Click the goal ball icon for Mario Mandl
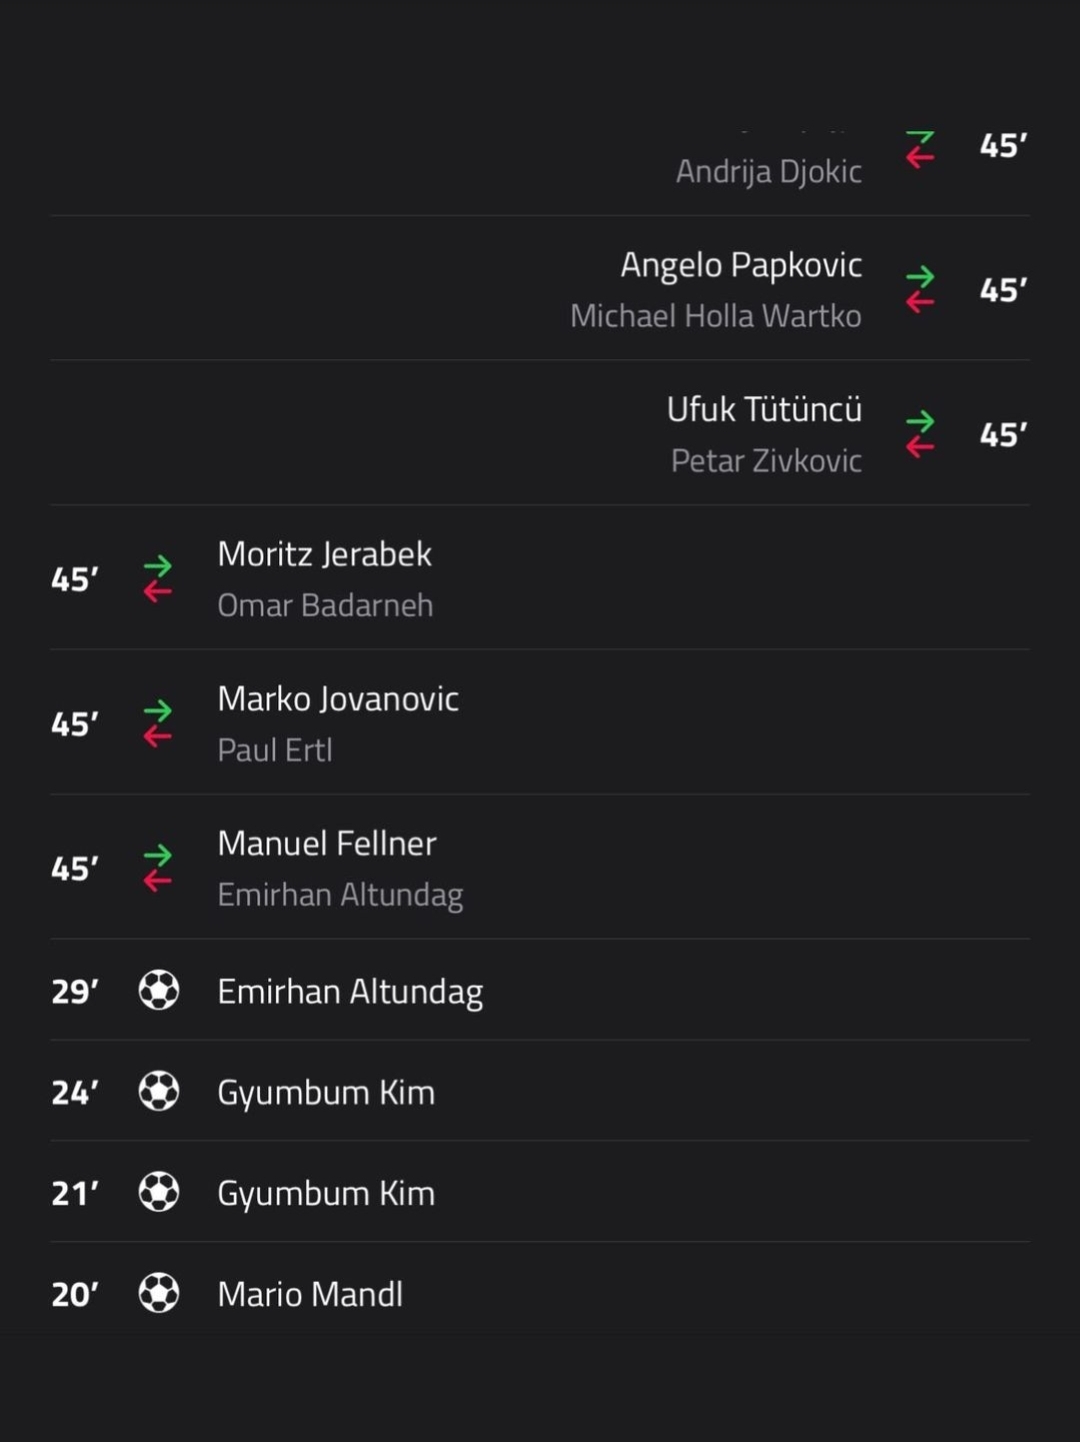The width and height of the screenshot is (1080, 1442). [x=159, y=1293]
